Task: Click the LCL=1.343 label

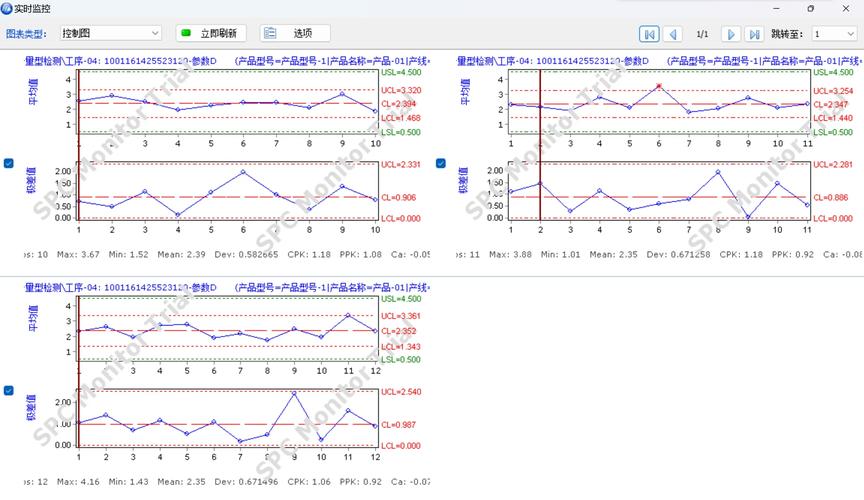Action: (x=401, y=347)
